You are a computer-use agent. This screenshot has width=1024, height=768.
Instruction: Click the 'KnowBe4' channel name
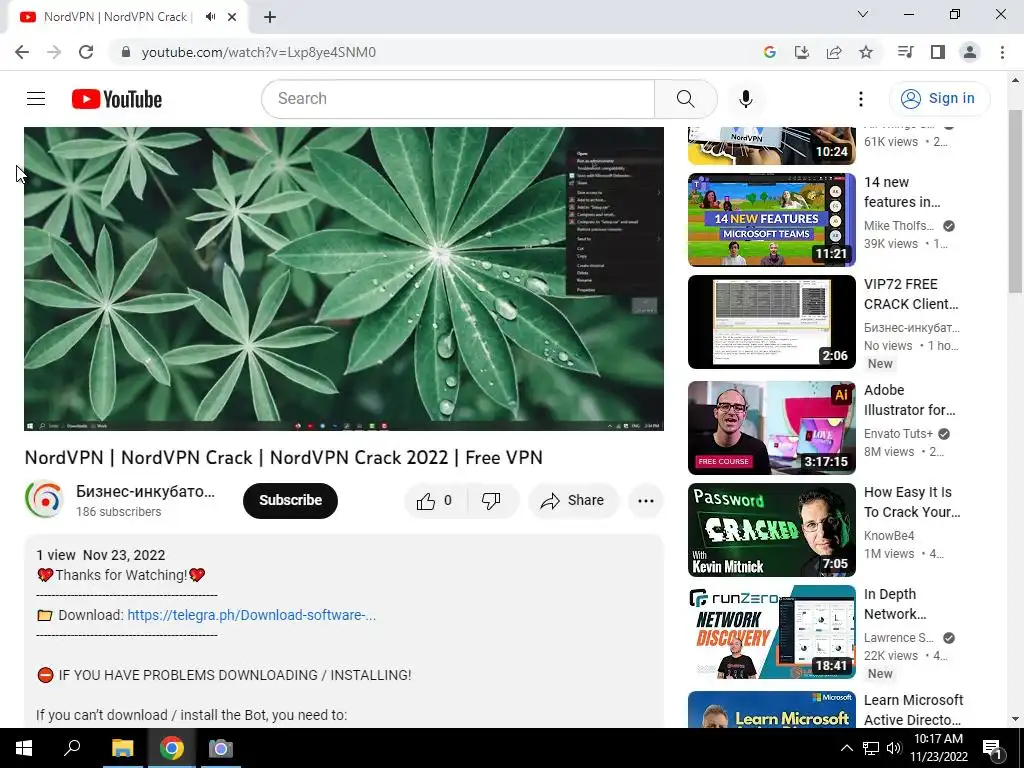(x=889, y=536)
